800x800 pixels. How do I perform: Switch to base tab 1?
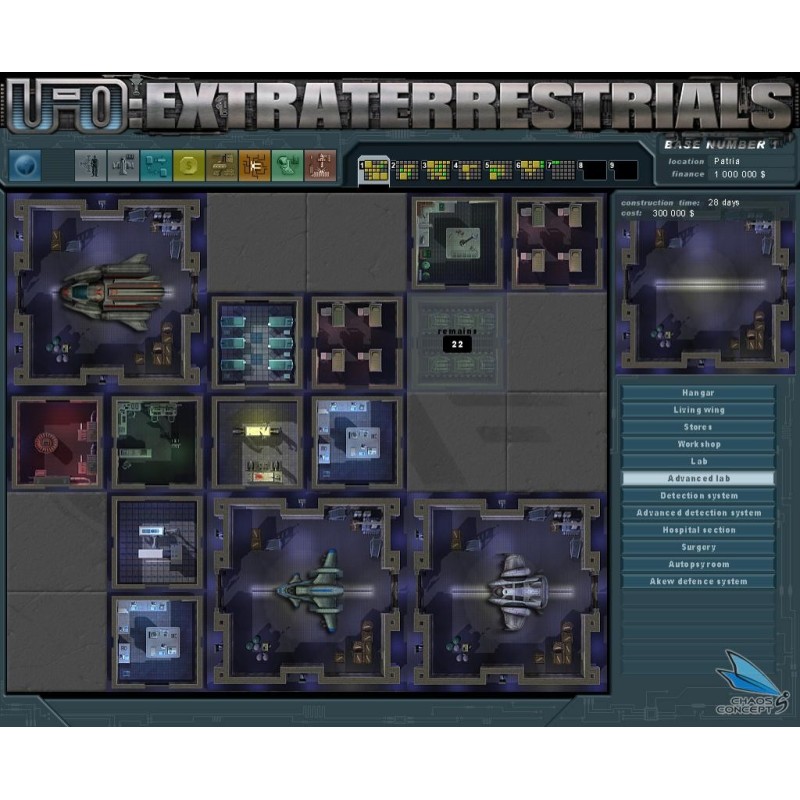[x=374, y=169]
